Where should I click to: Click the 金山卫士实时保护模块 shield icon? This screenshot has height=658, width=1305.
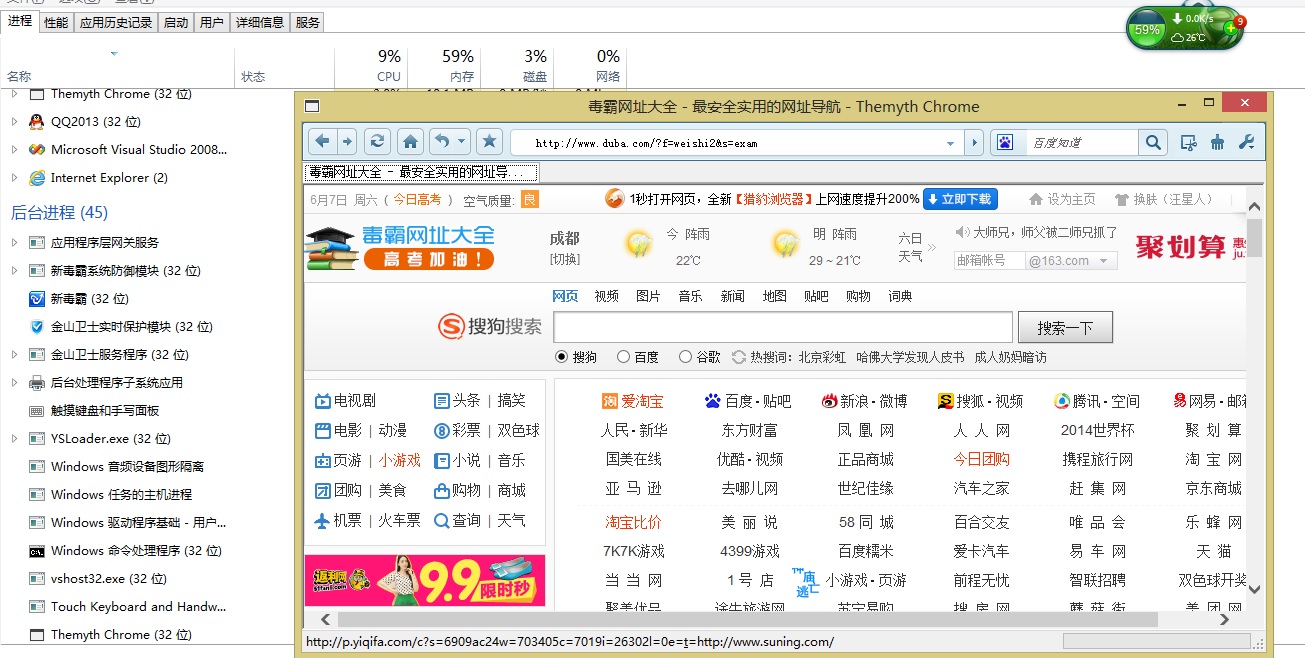tap(37, 327)
